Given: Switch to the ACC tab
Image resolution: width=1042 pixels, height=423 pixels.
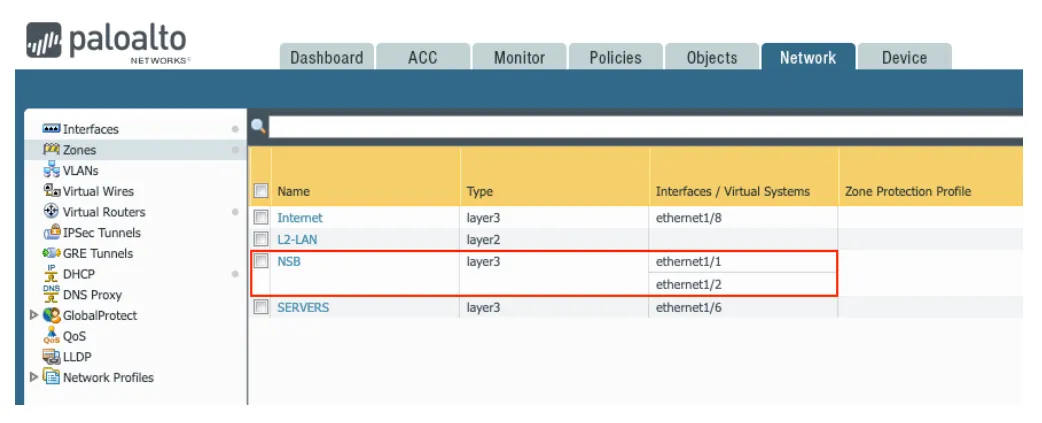Looking at the screenshot, I should pos(423,57).
